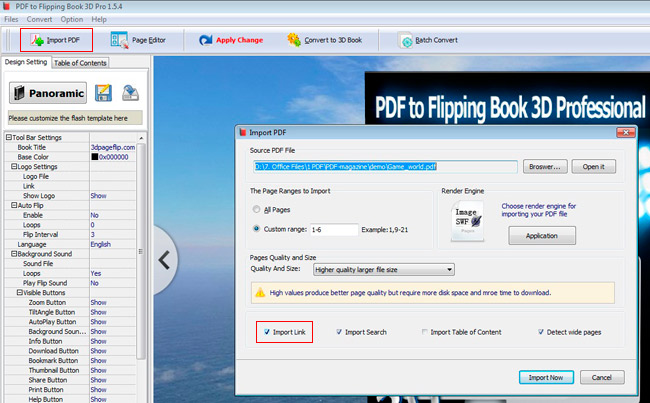Switch to the Table of Contents tab
The height and width of the screenshot is (403, 650).
(80, 63)
